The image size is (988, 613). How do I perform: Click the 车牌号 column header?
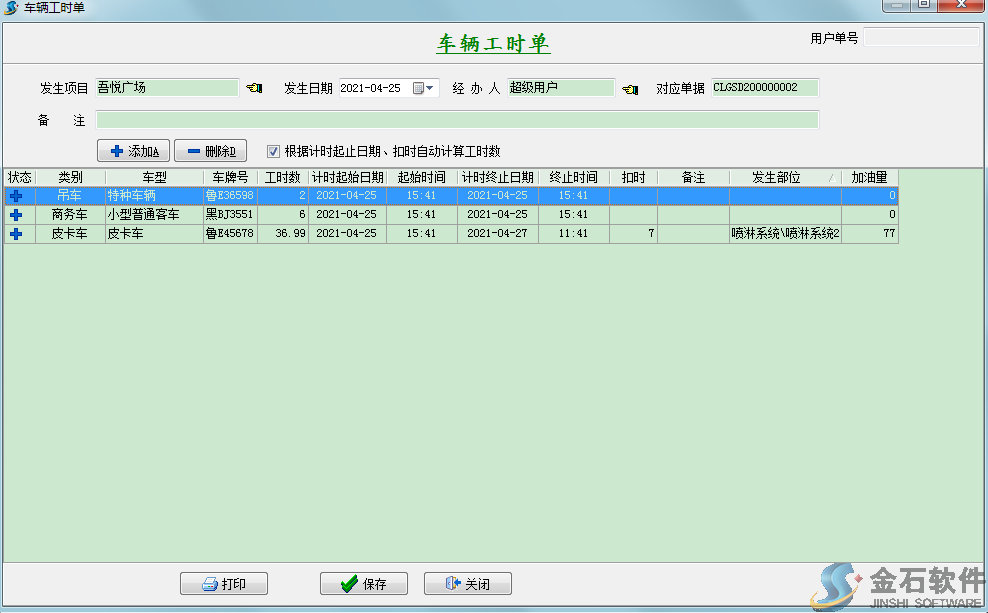click(230, 177)
